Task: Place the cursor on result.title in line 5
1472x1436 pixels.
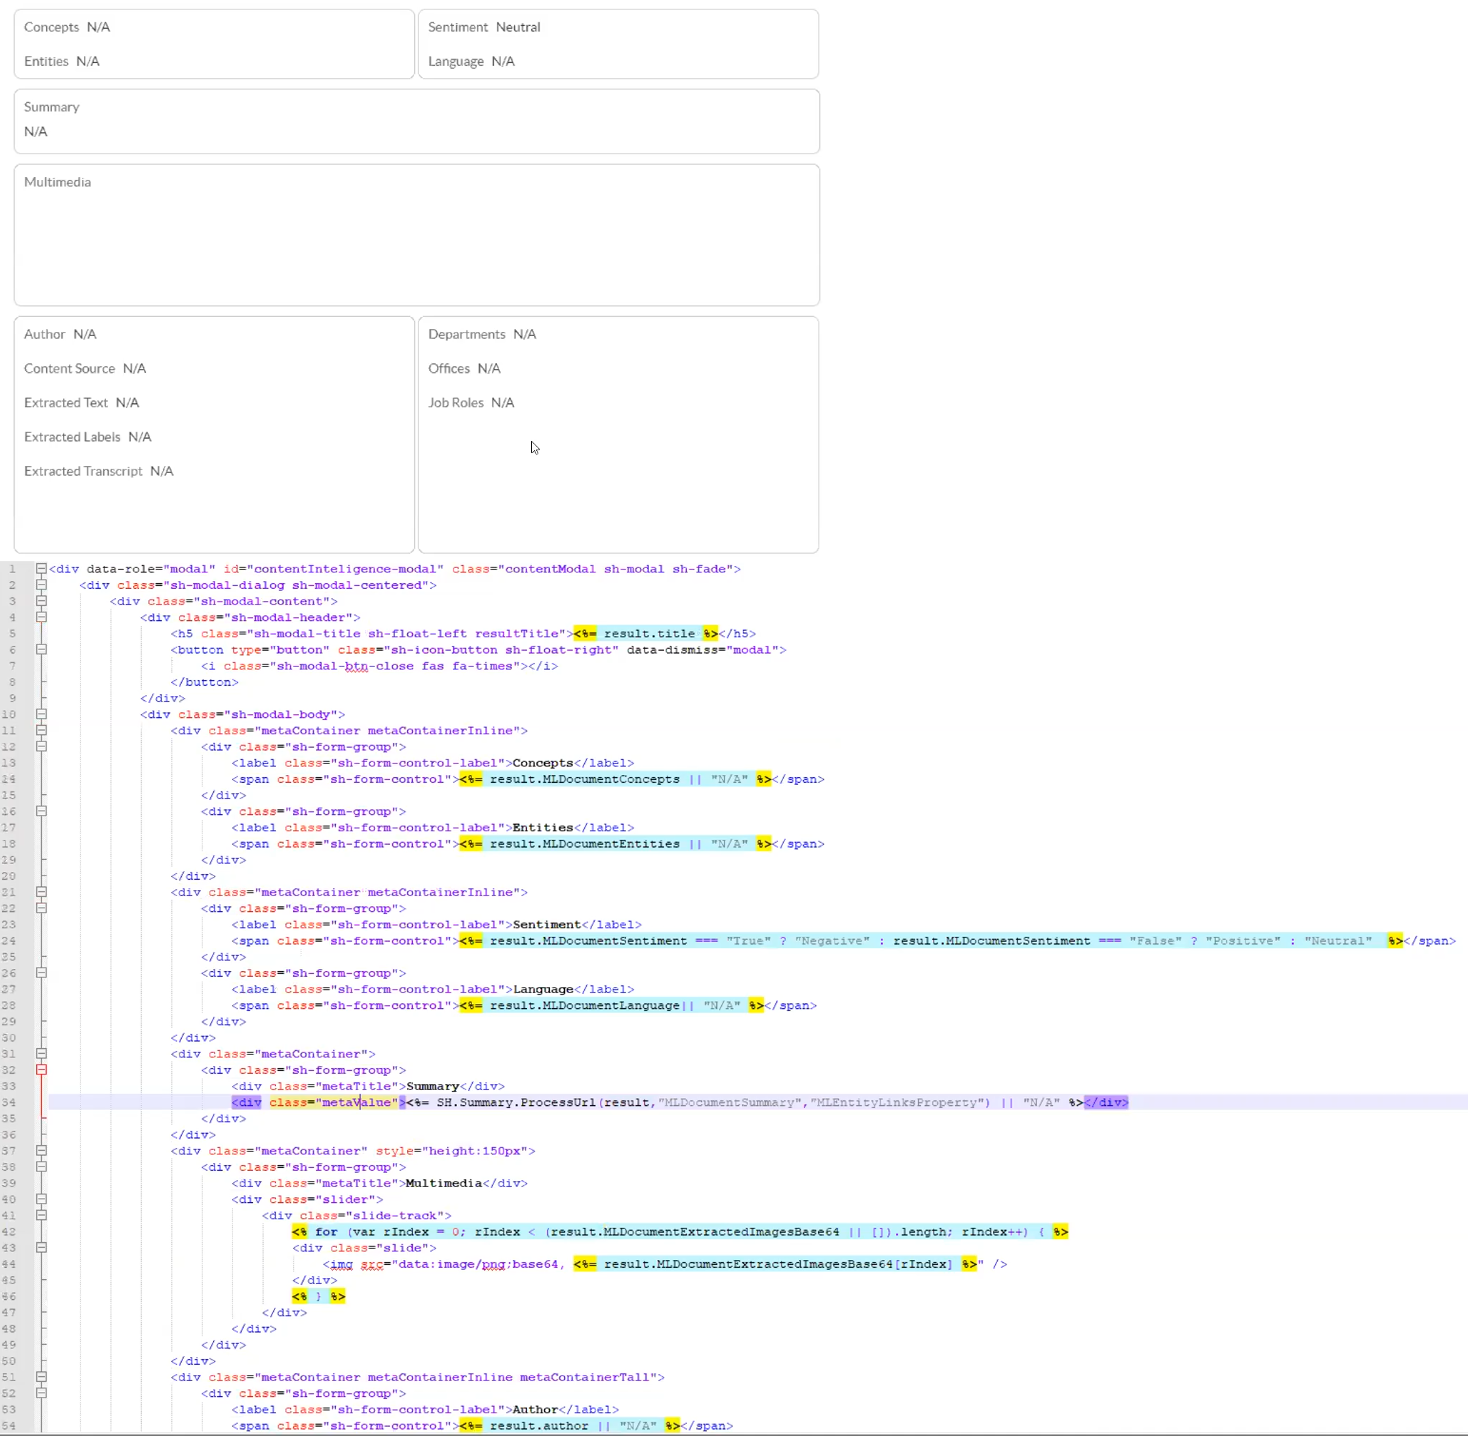Action: point(649,634)
